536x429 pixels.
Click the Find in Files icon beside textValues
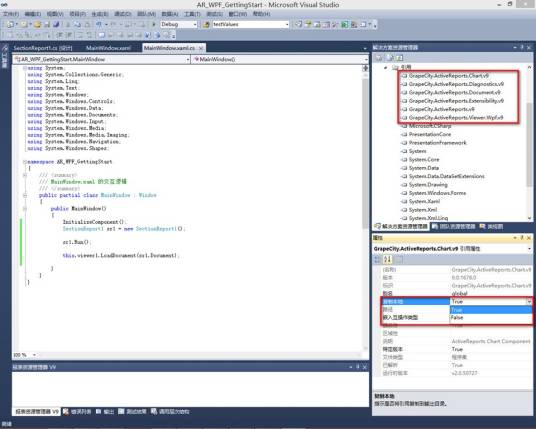(206, 24)
